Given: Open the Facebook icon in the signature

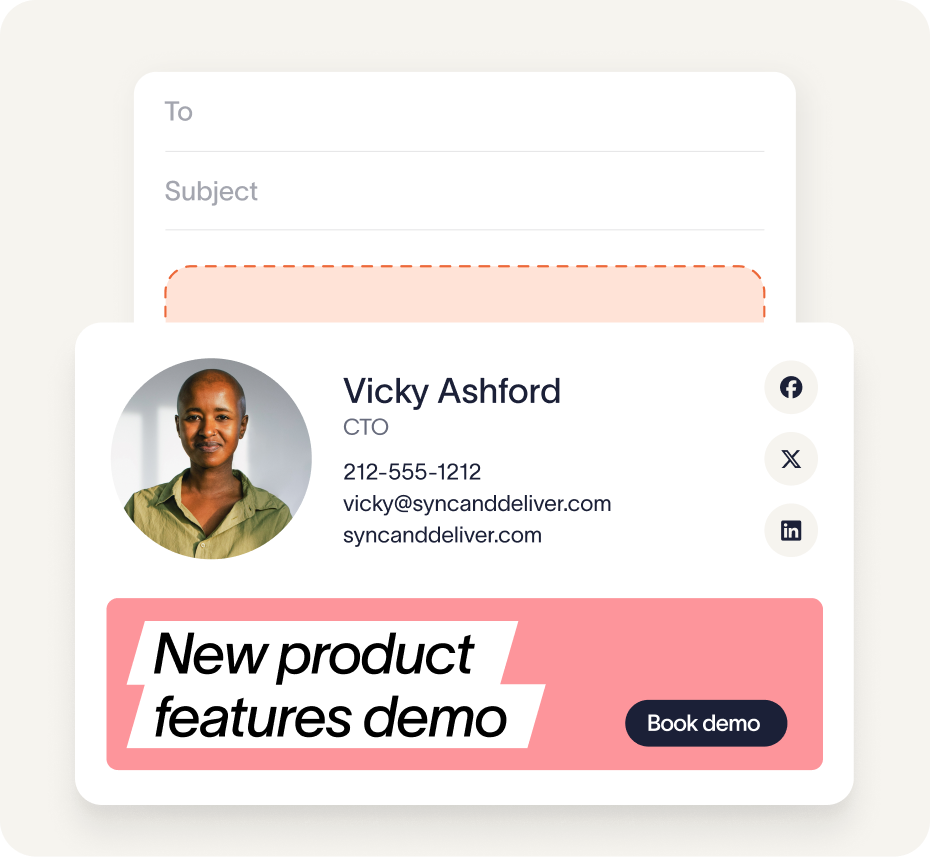Looking at the screenshot, I should point(791,387).
